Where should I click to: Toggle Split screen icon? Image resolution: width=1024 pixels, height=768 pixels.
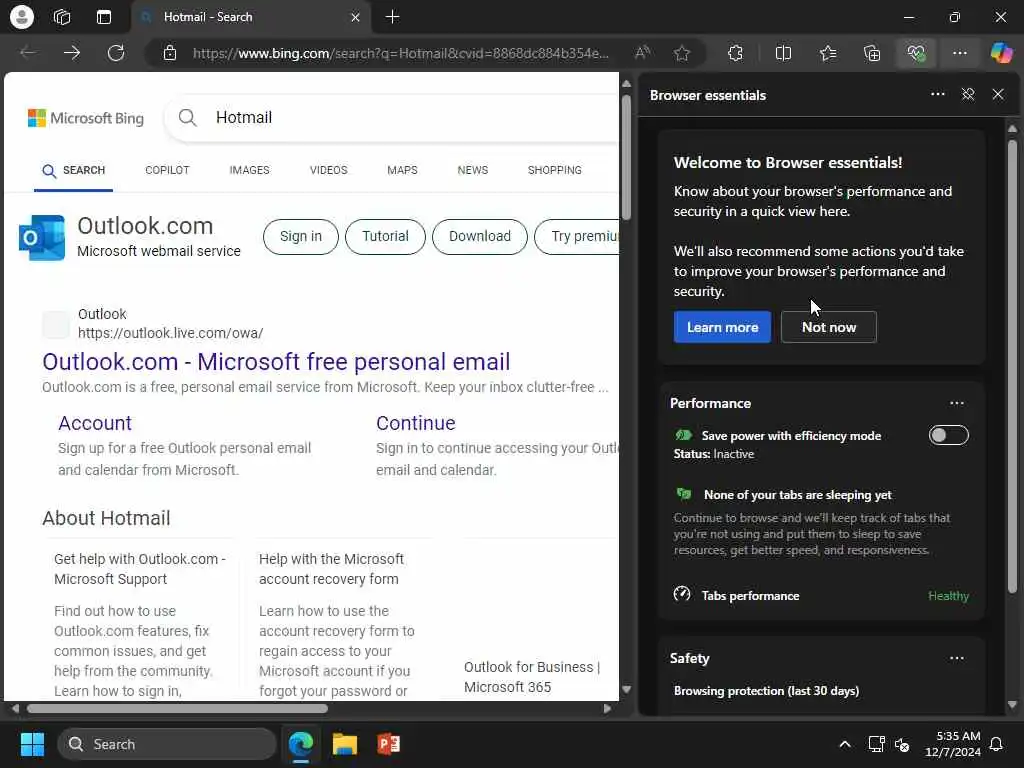click(783, 53)
